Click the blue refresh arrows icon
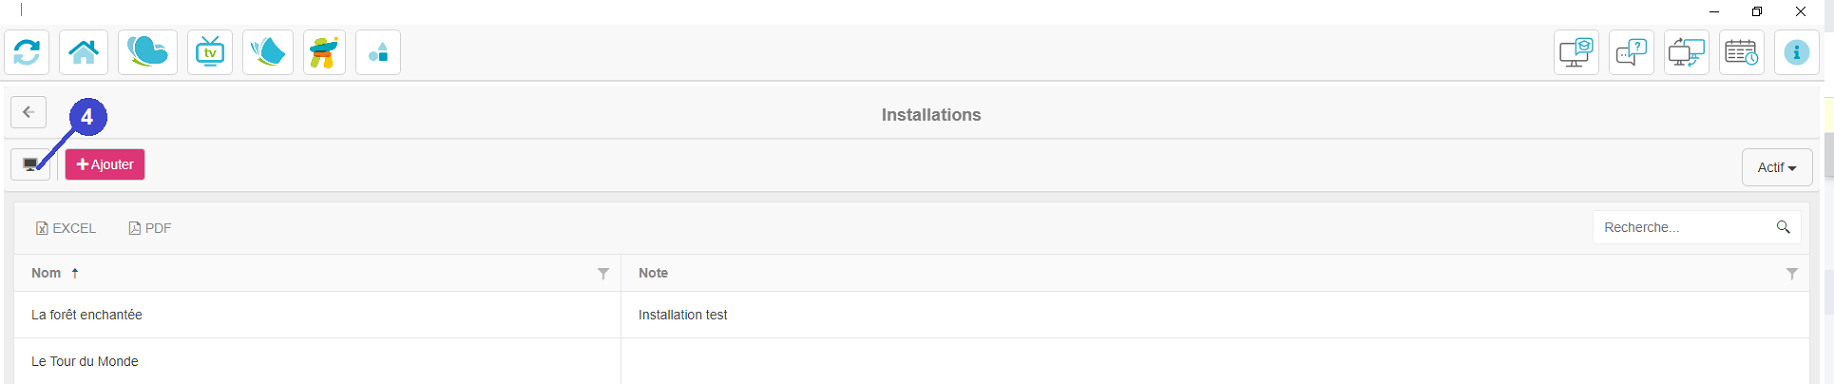Viewport: 1834px width, 384px height. [x=27, y=52]
